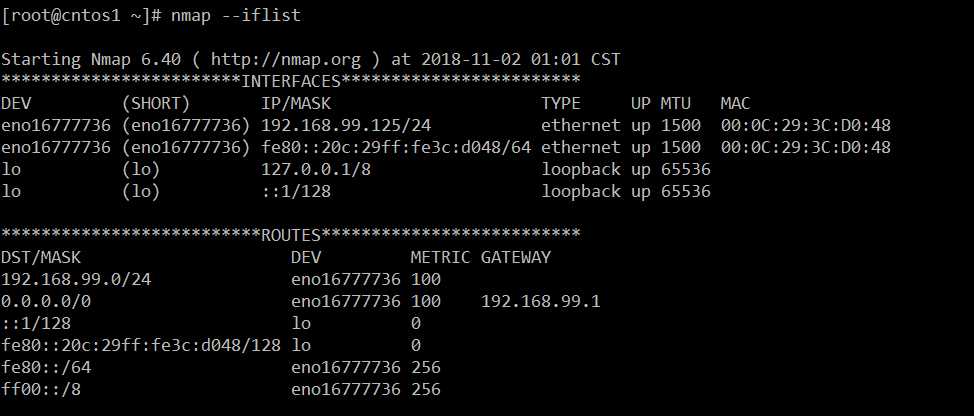
Task: Click the fe80::/64 route destination
Action: [46, 368]
